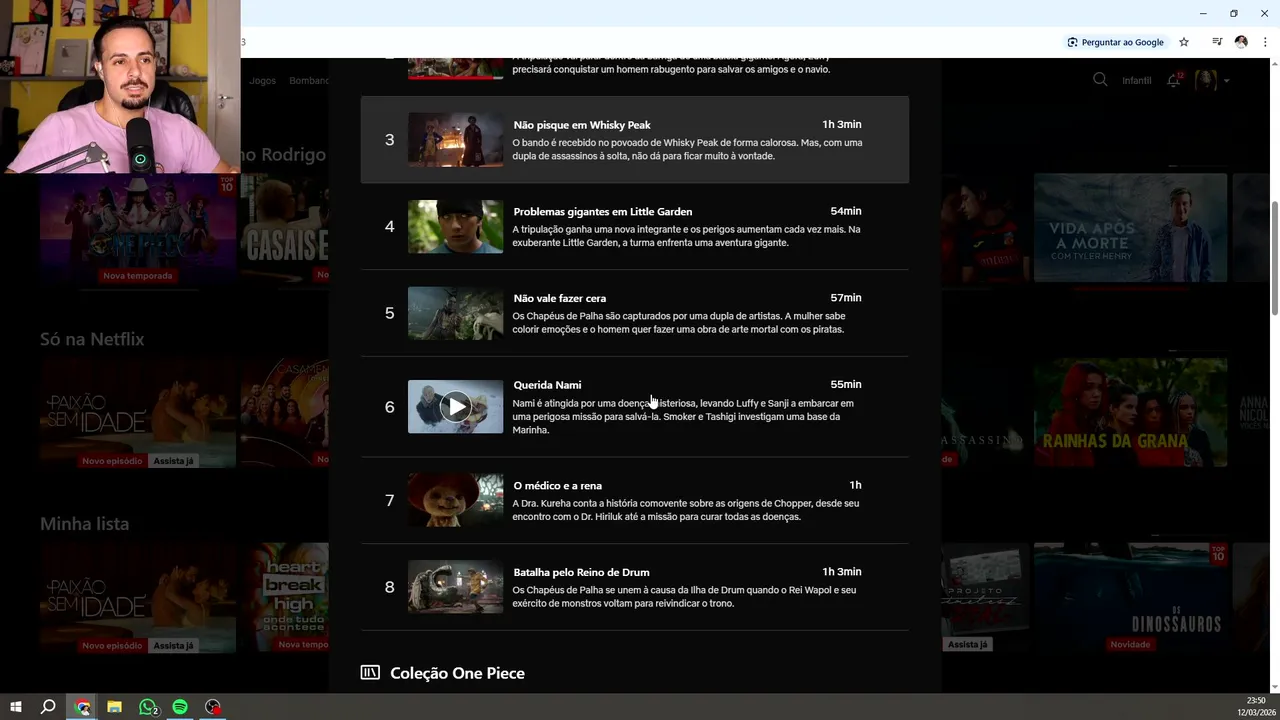
Task: Expand the Netflix profile dropdown arrow
Action: 1226,81
